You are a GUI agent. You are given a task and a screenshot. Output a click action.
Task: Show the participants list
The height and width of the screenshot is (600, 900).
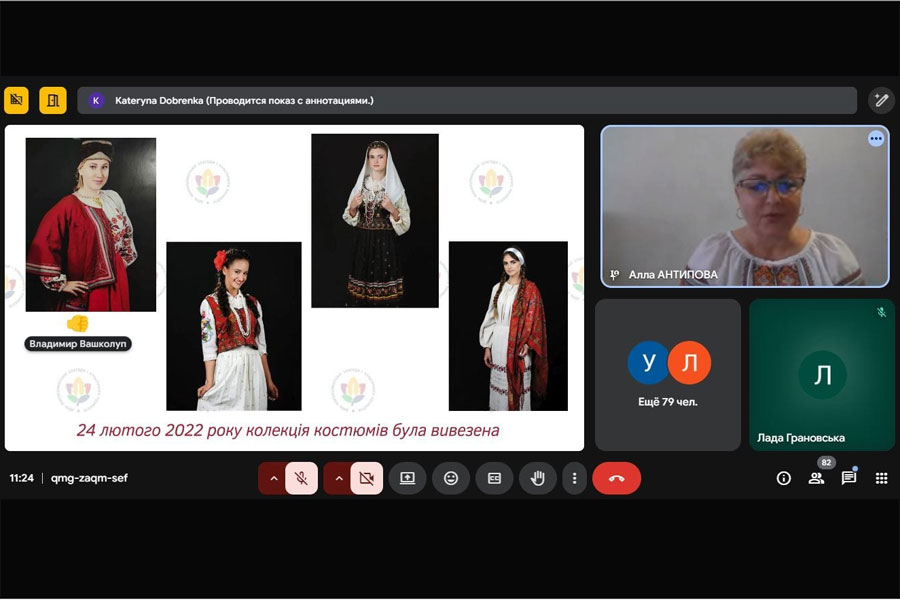pos(816,478)
